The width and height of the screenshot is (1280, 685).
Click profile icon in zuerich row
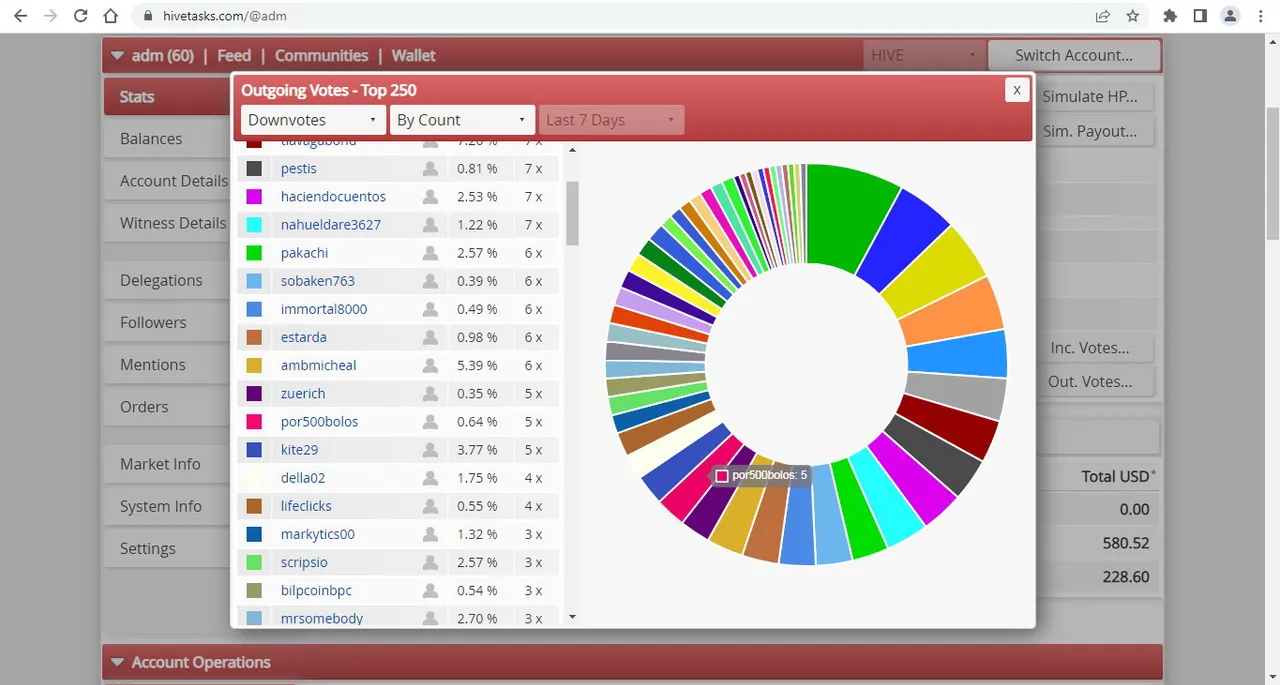pyautogui.click(x=430, y=394)
